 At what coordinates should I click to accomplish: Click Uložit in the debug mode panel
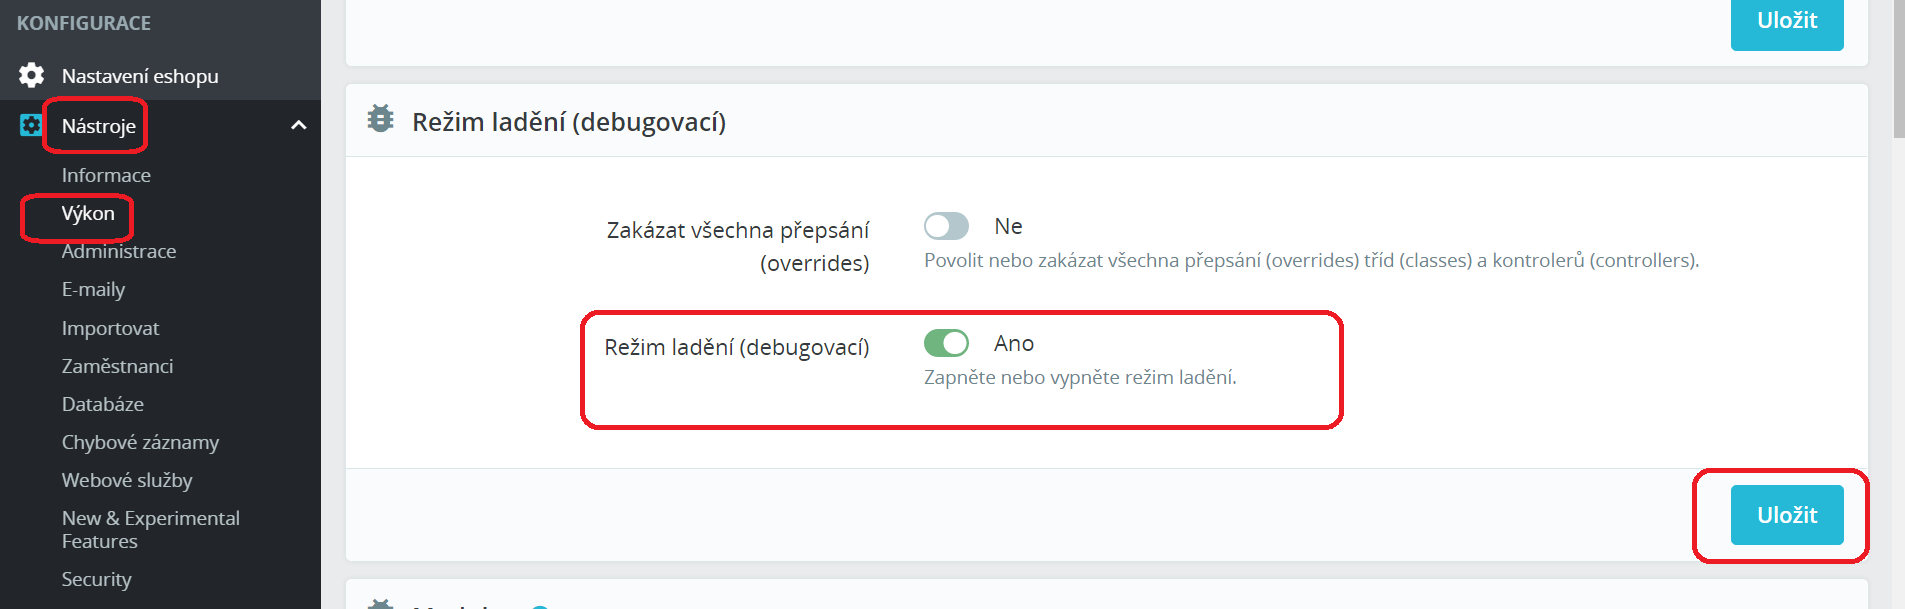(x=1786, y=515)
